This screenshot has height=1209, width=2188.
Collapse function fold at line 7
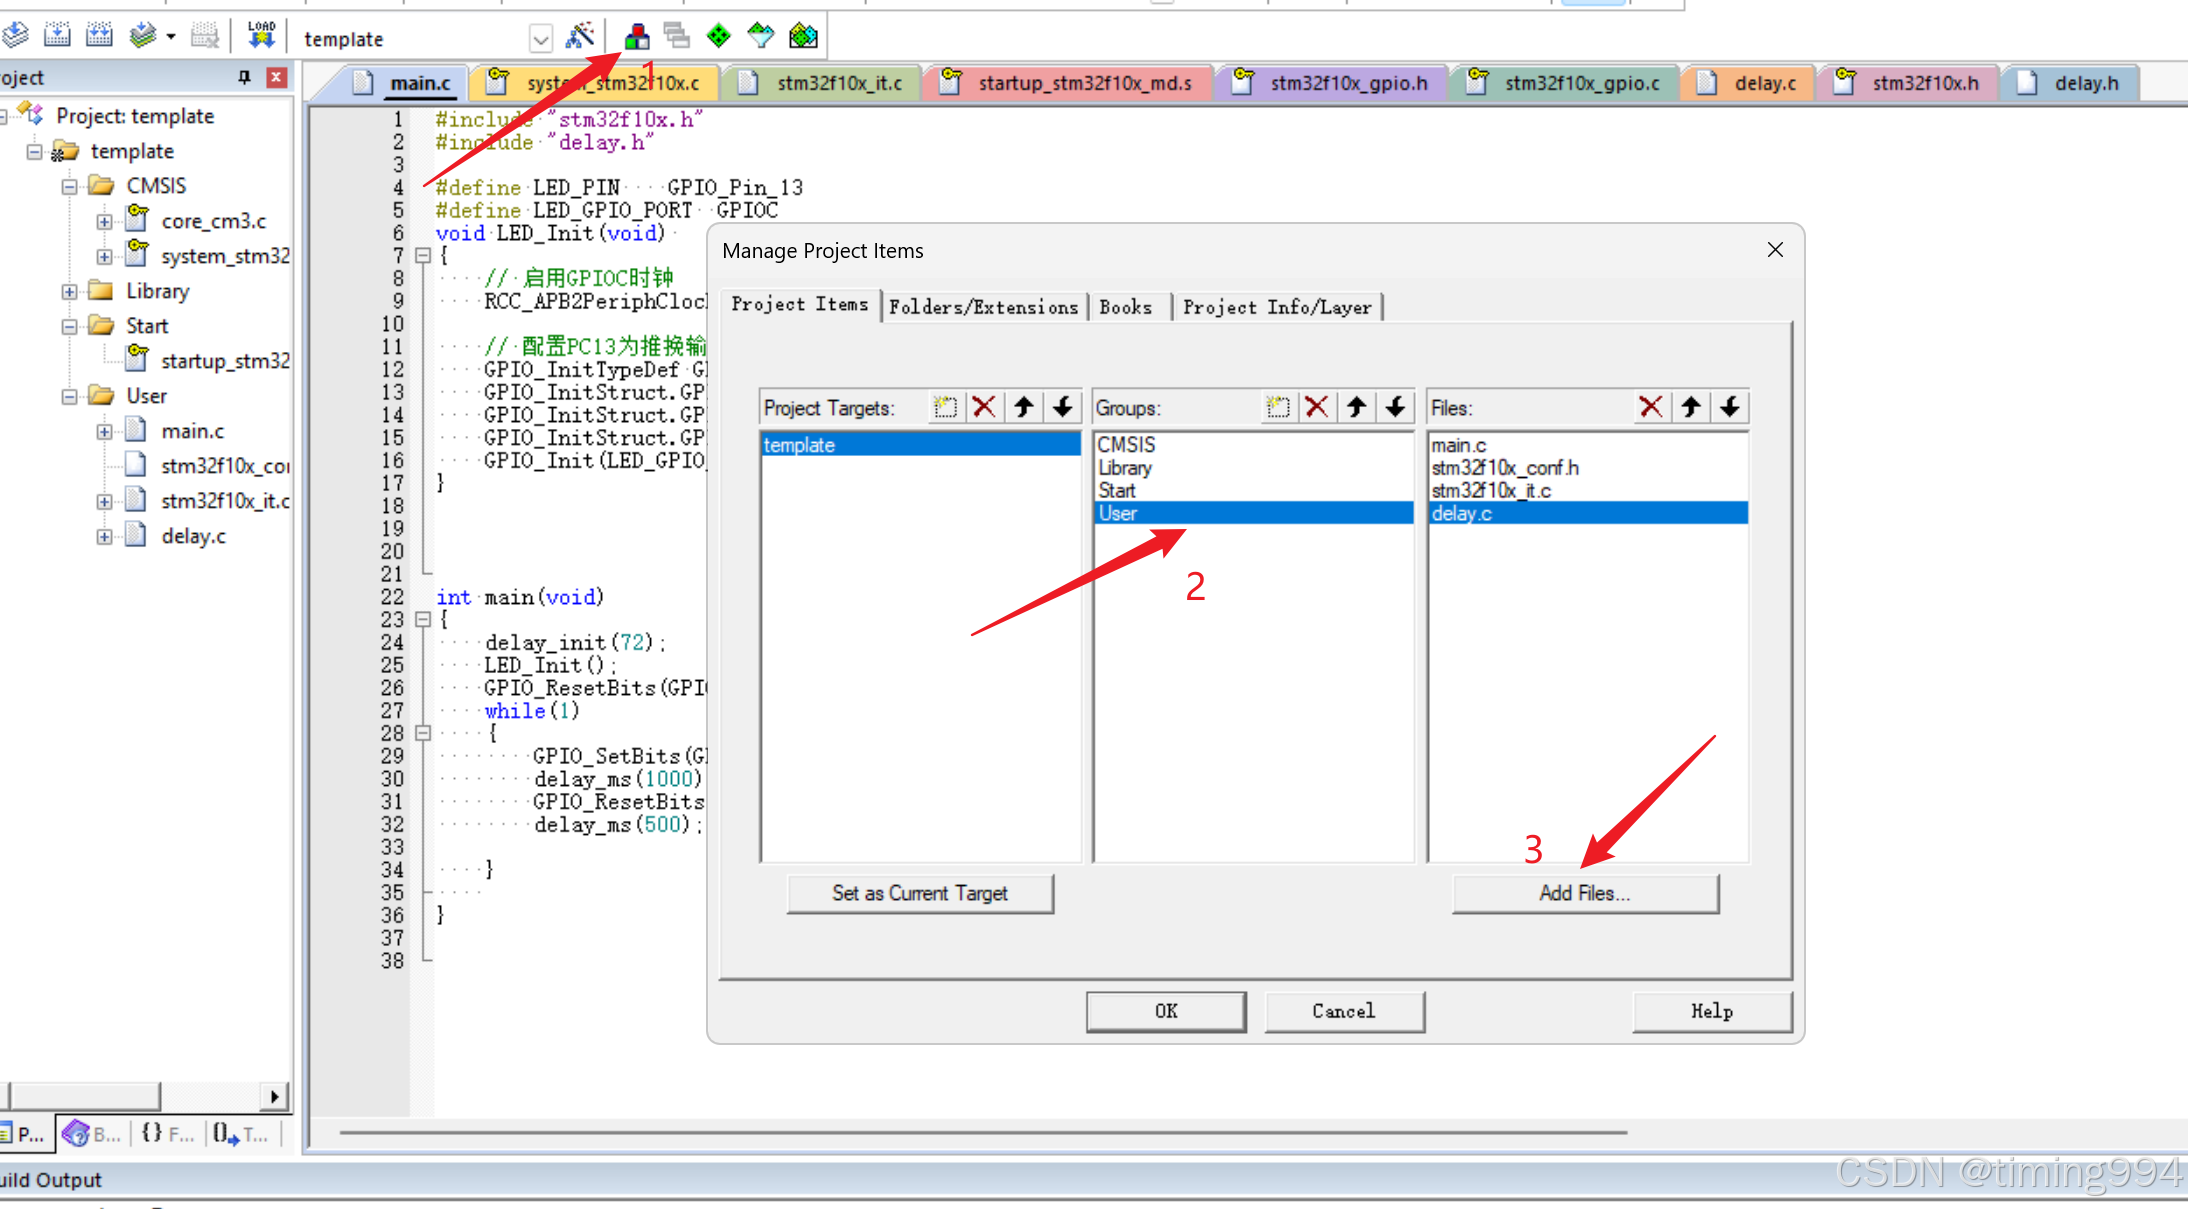[423, 256]
